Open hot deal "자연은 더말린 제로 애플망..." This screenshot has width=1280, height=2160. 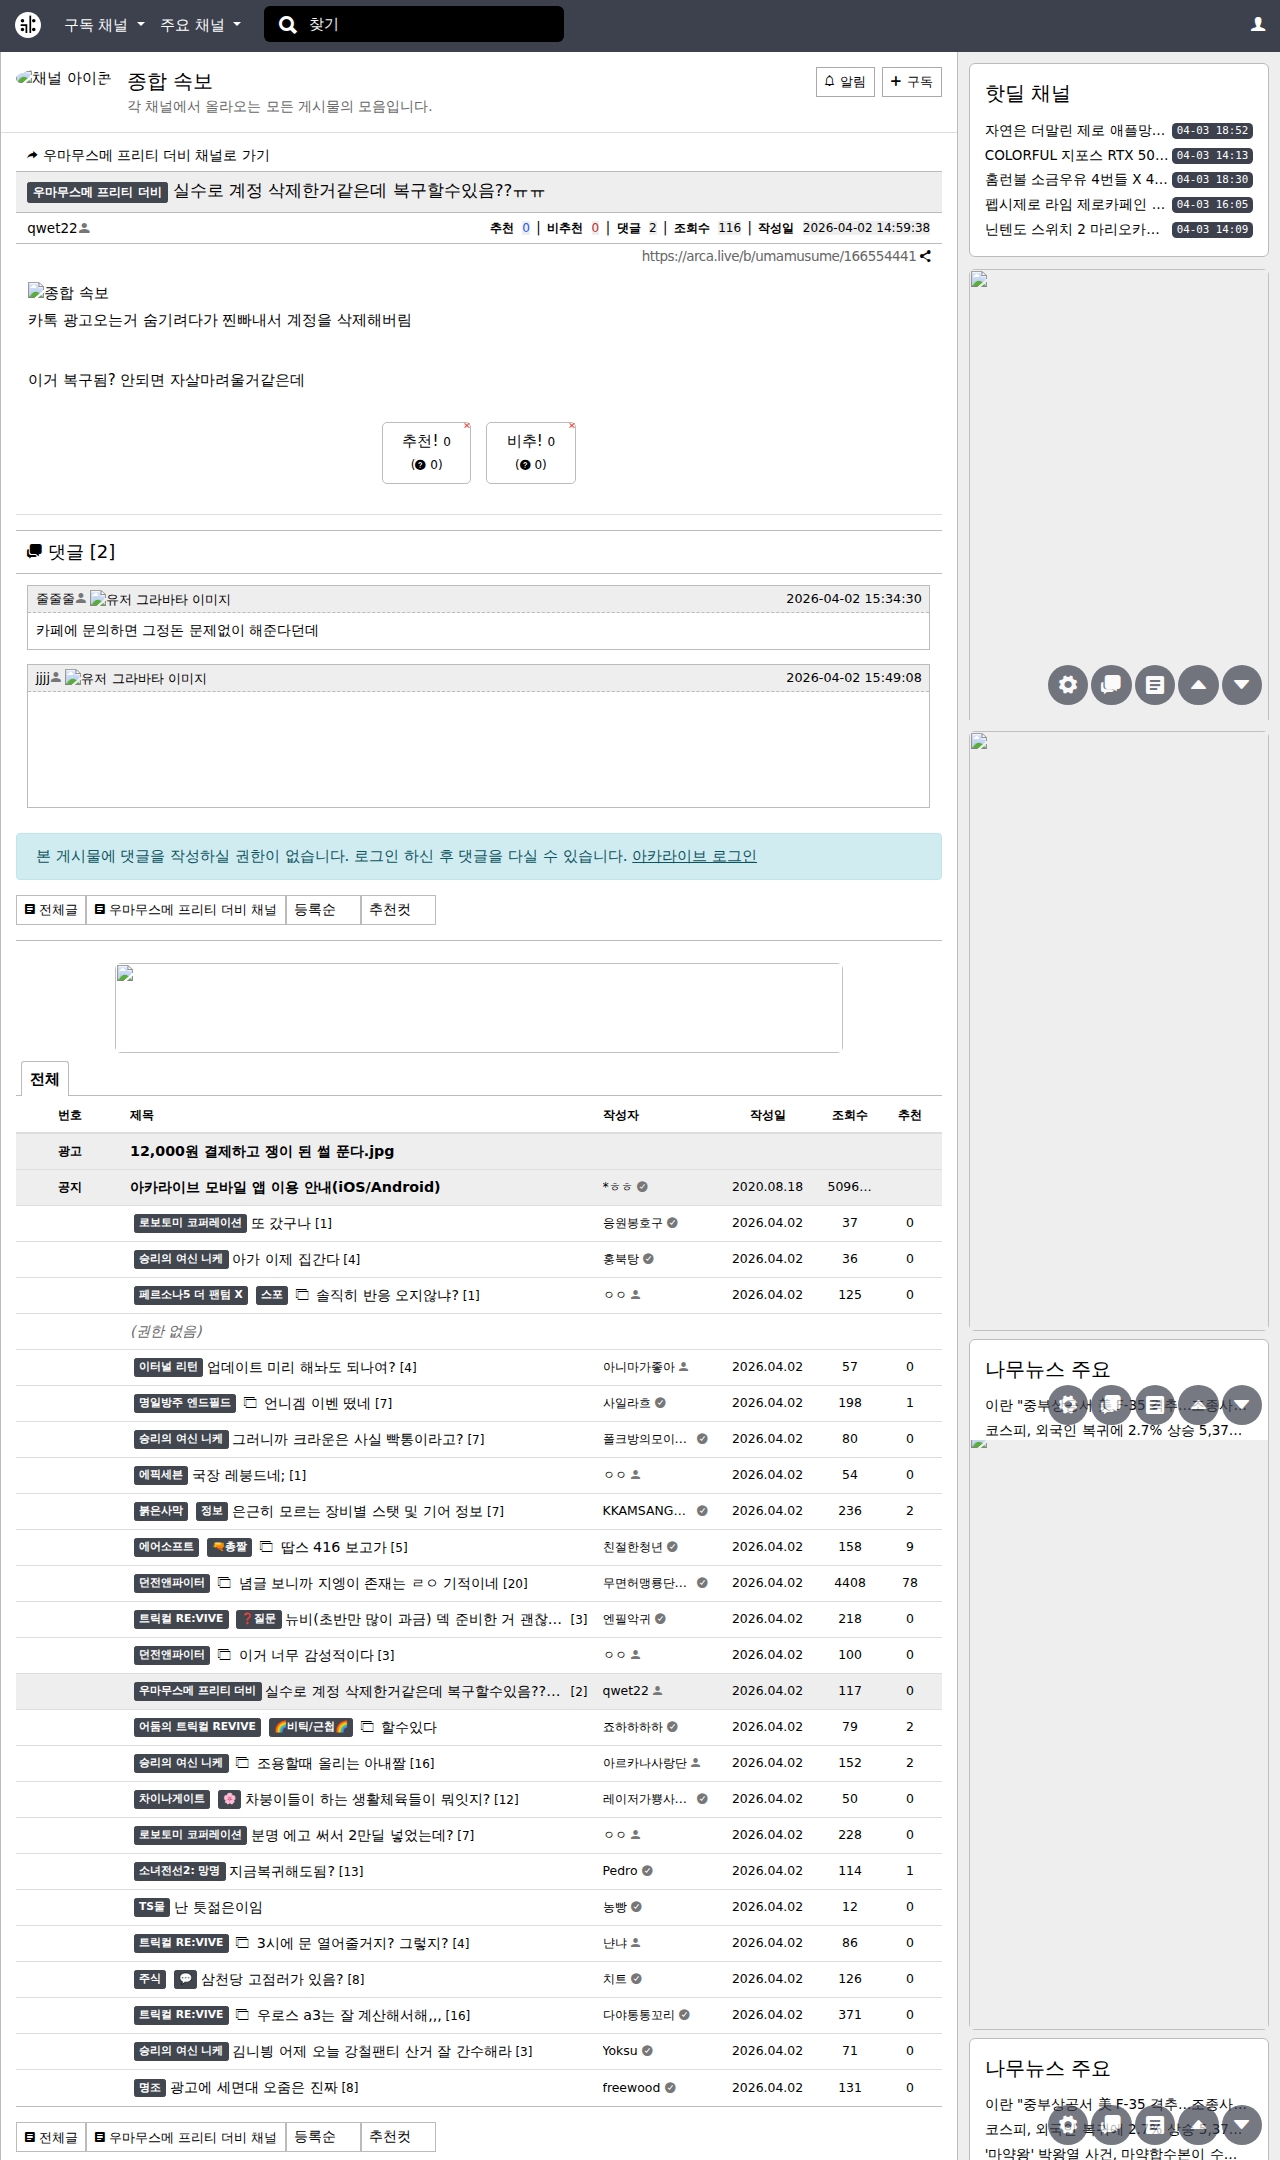(1075, 130)
